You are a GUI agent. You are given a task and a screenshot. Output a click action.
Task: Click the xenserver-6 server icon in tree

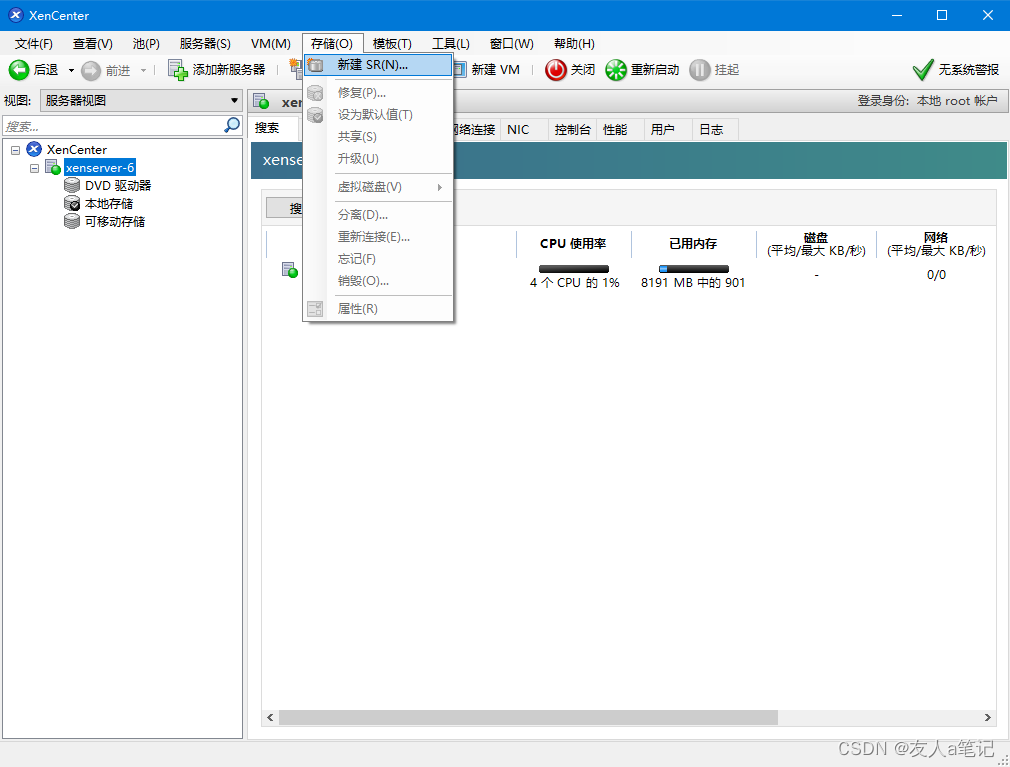[53, 167]
